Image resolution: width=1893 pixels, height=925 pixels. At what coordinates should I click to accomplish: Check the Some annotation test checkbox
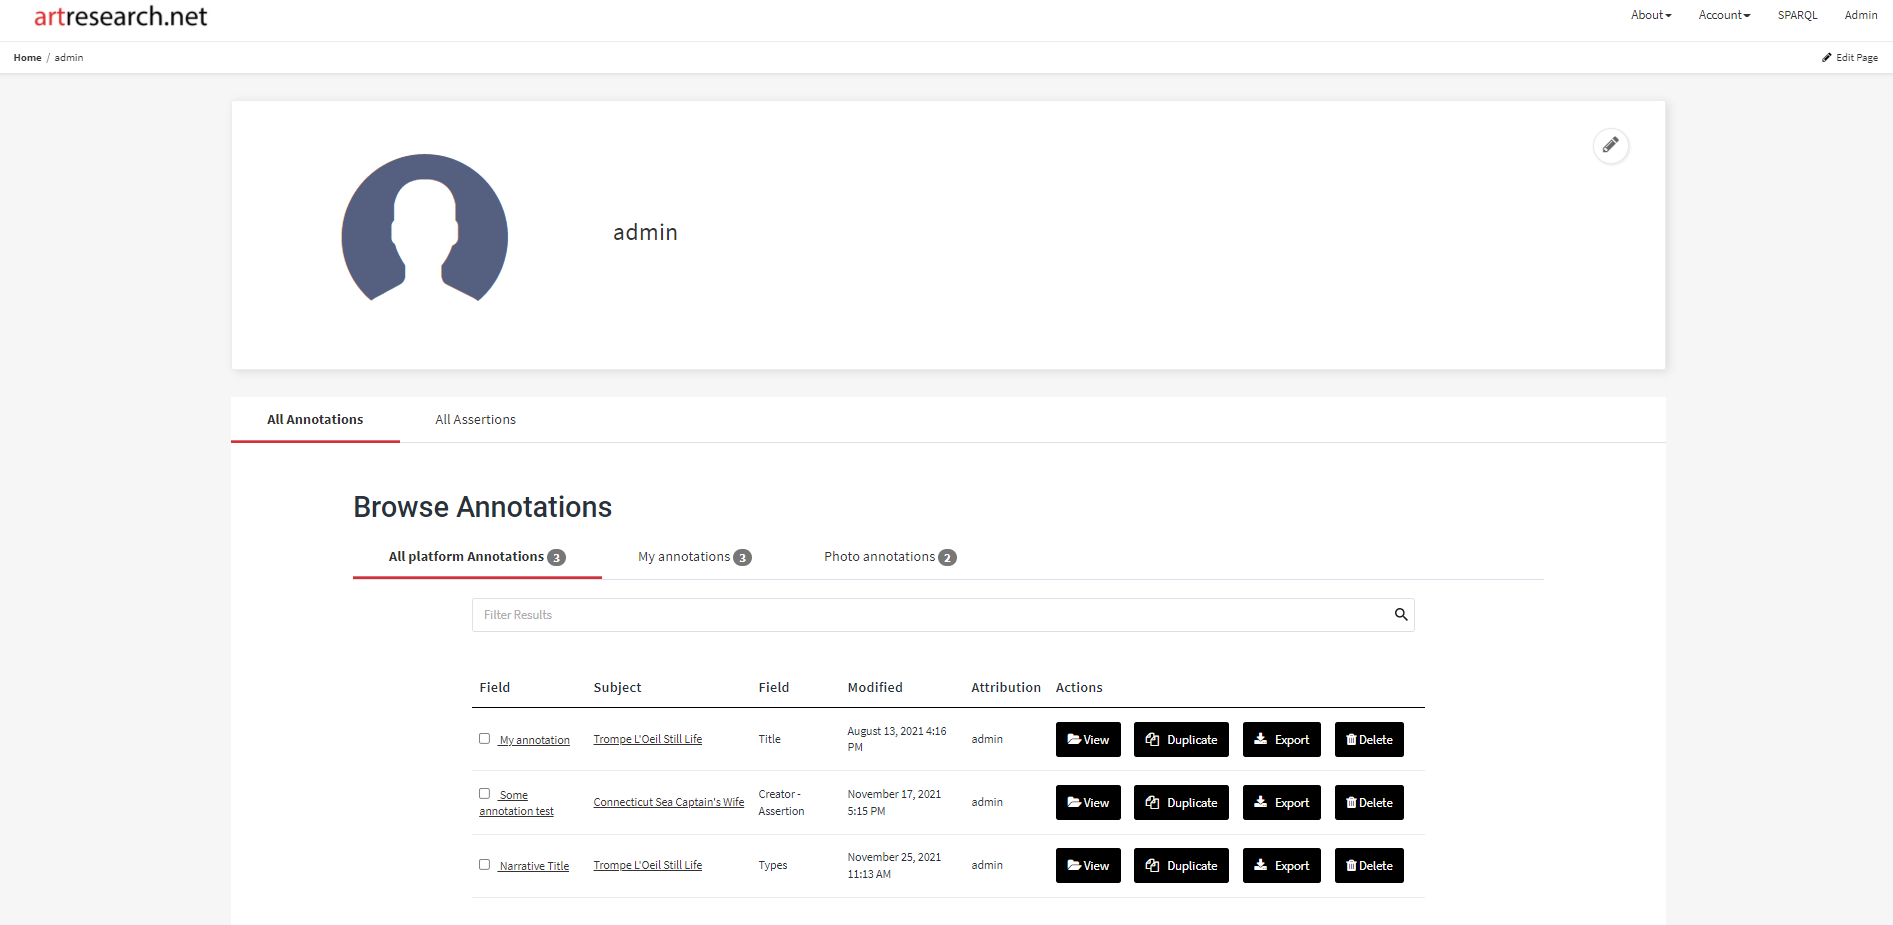[484, 794]
